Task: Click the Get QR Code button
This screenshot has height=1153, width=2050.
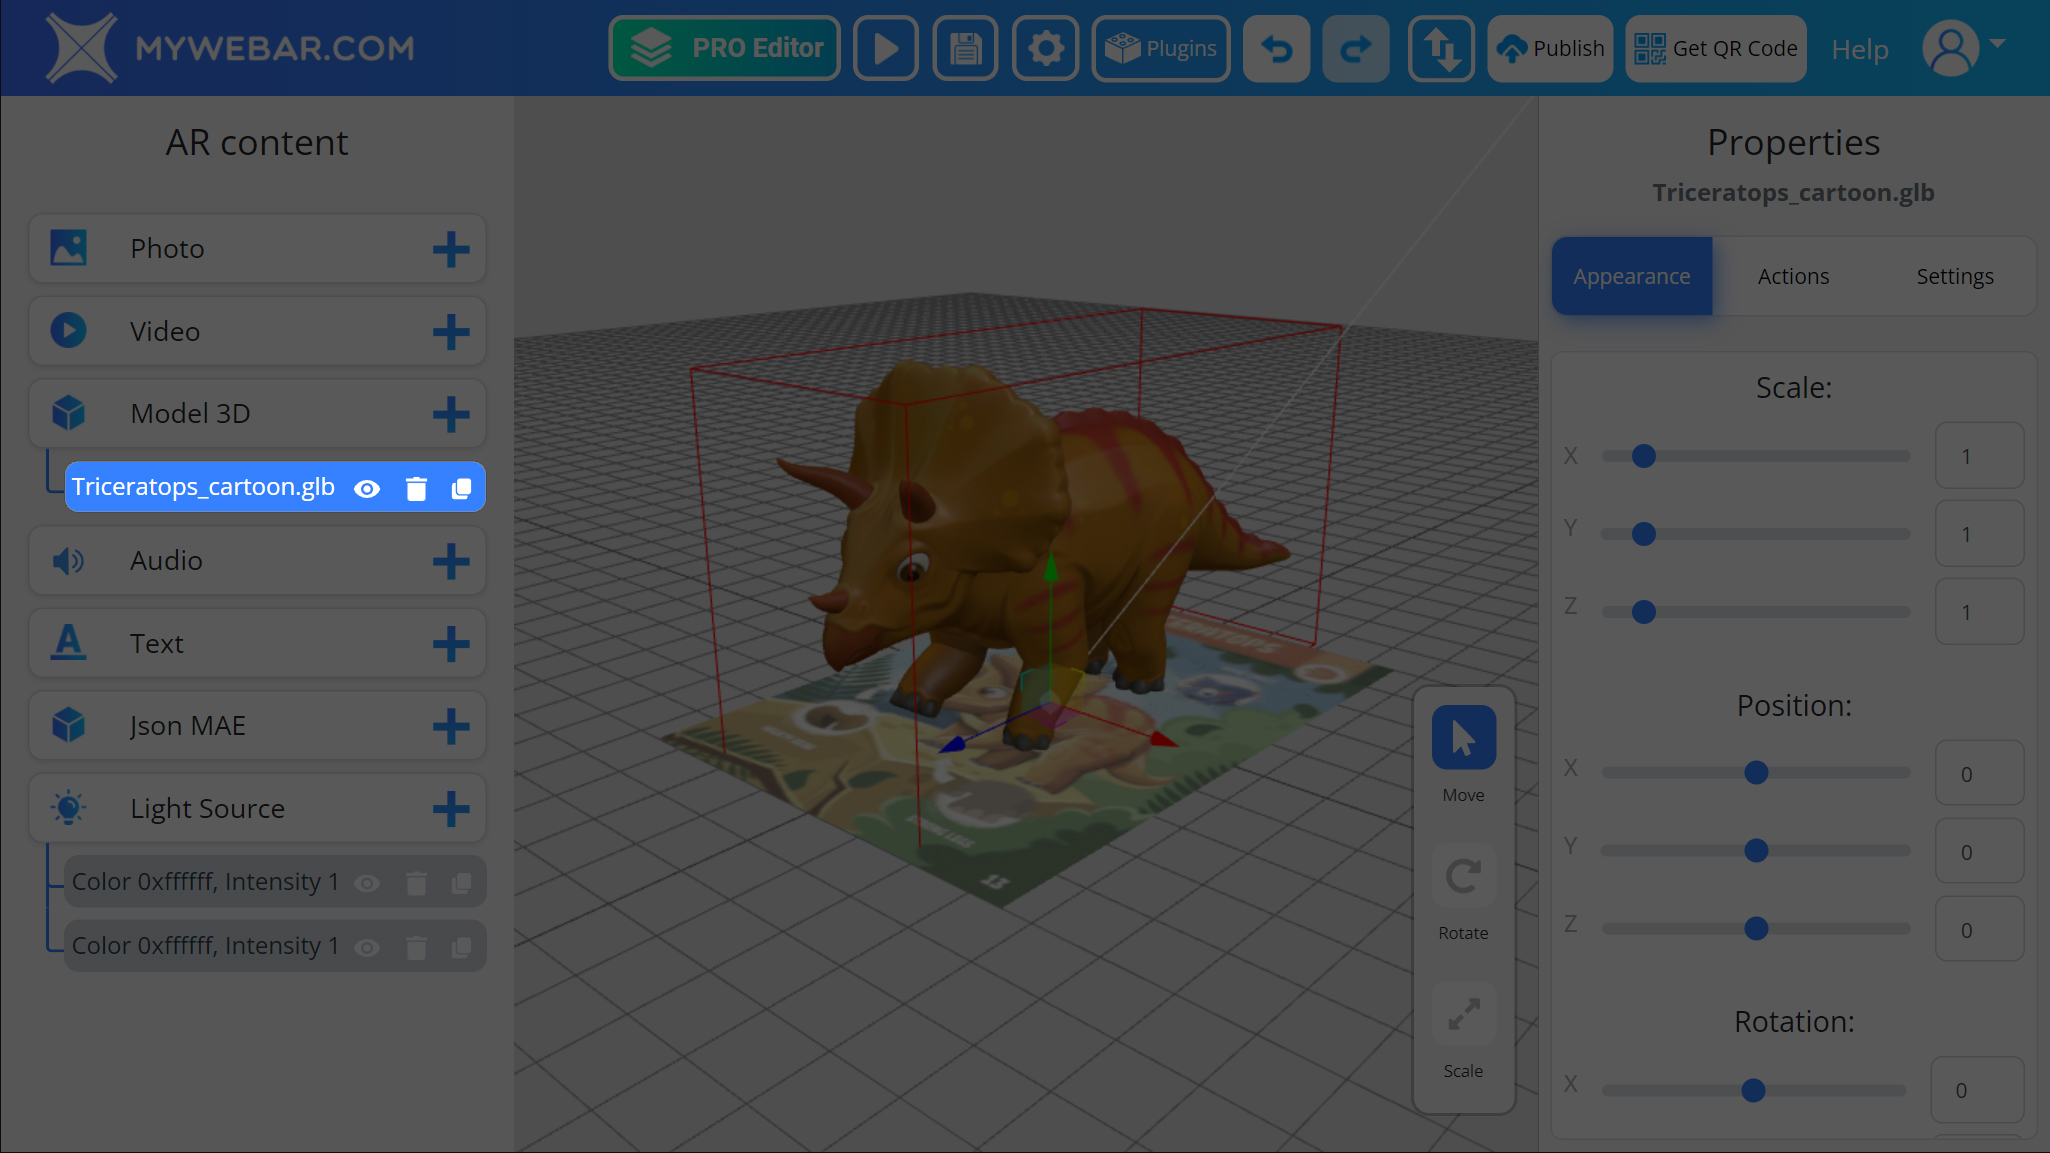Action: [1715, 48]
